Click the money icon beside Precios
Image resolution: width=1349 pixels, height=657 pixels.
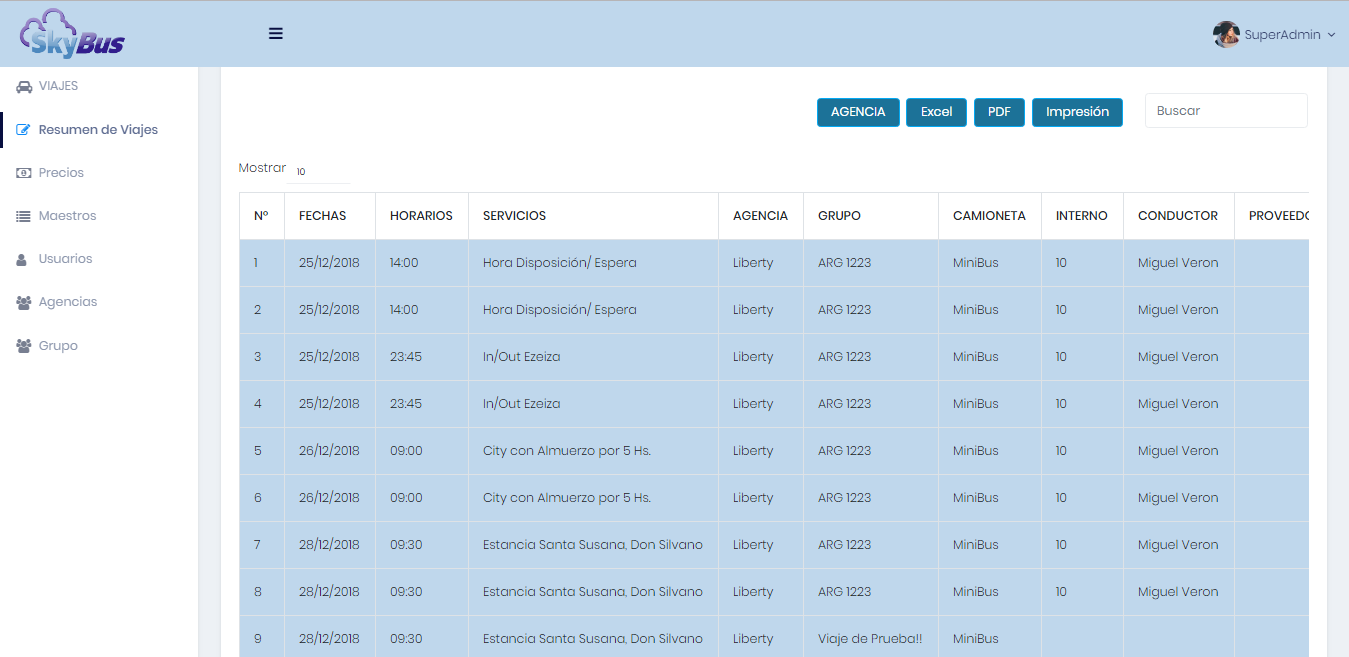(24, 173)
